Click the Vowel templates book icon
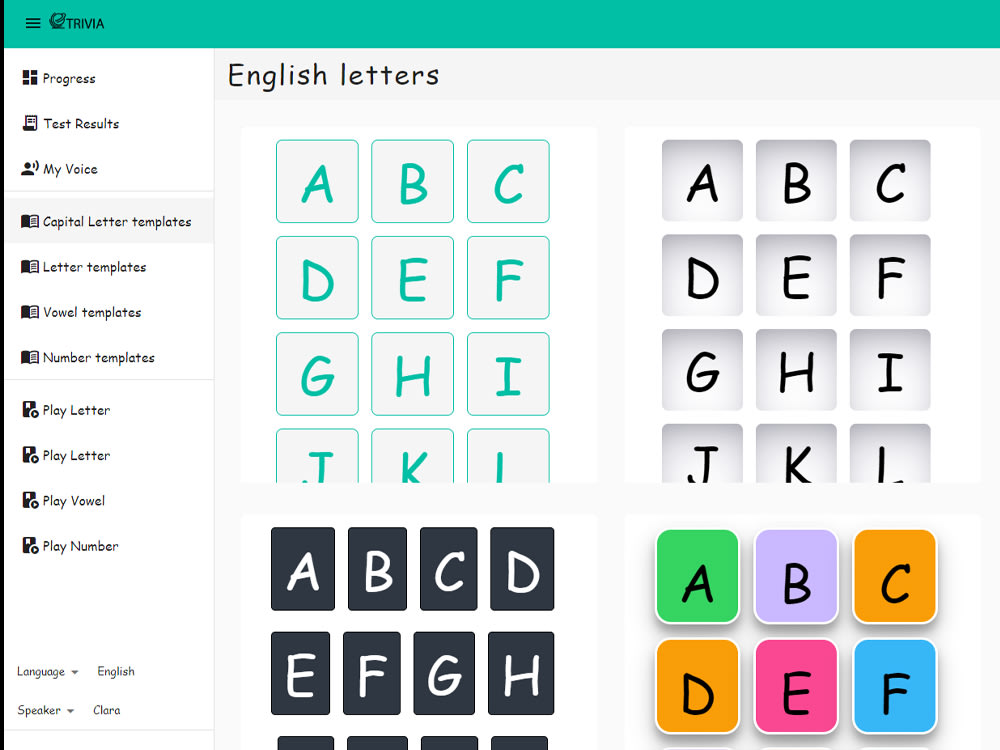1000x750 pixels. pyautogui.click(x=29, y=312)
